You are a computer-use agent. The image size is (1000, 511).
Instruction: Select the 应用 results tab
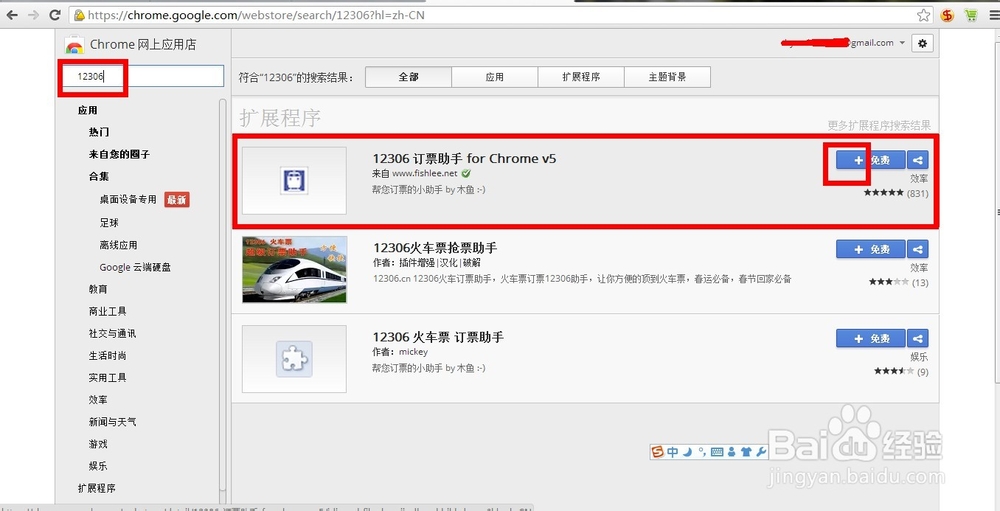pos(494,77)
